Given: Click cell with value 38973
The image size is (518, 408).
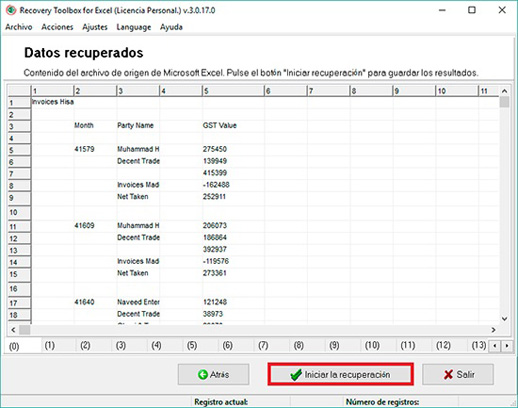Looking at the screenshot, I should click(233, 314).
